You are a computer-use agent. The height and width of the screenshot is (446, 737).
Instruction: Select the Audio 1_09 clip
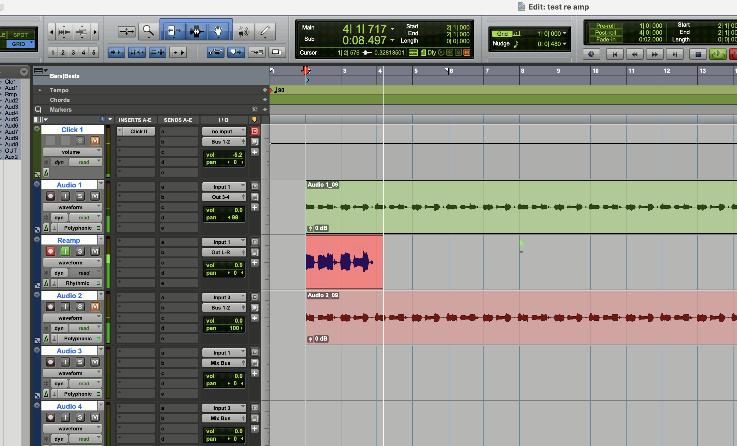pos(521,207)
